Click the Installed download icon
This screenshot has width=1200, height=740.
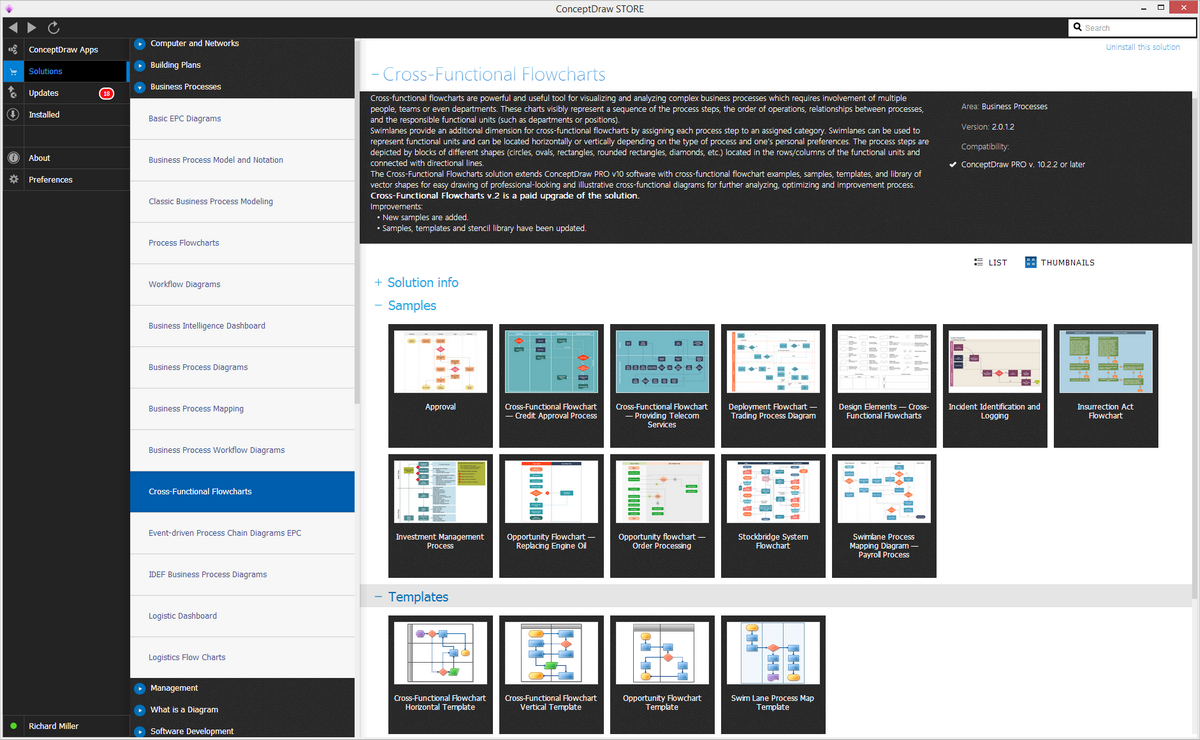coord(12,115)
